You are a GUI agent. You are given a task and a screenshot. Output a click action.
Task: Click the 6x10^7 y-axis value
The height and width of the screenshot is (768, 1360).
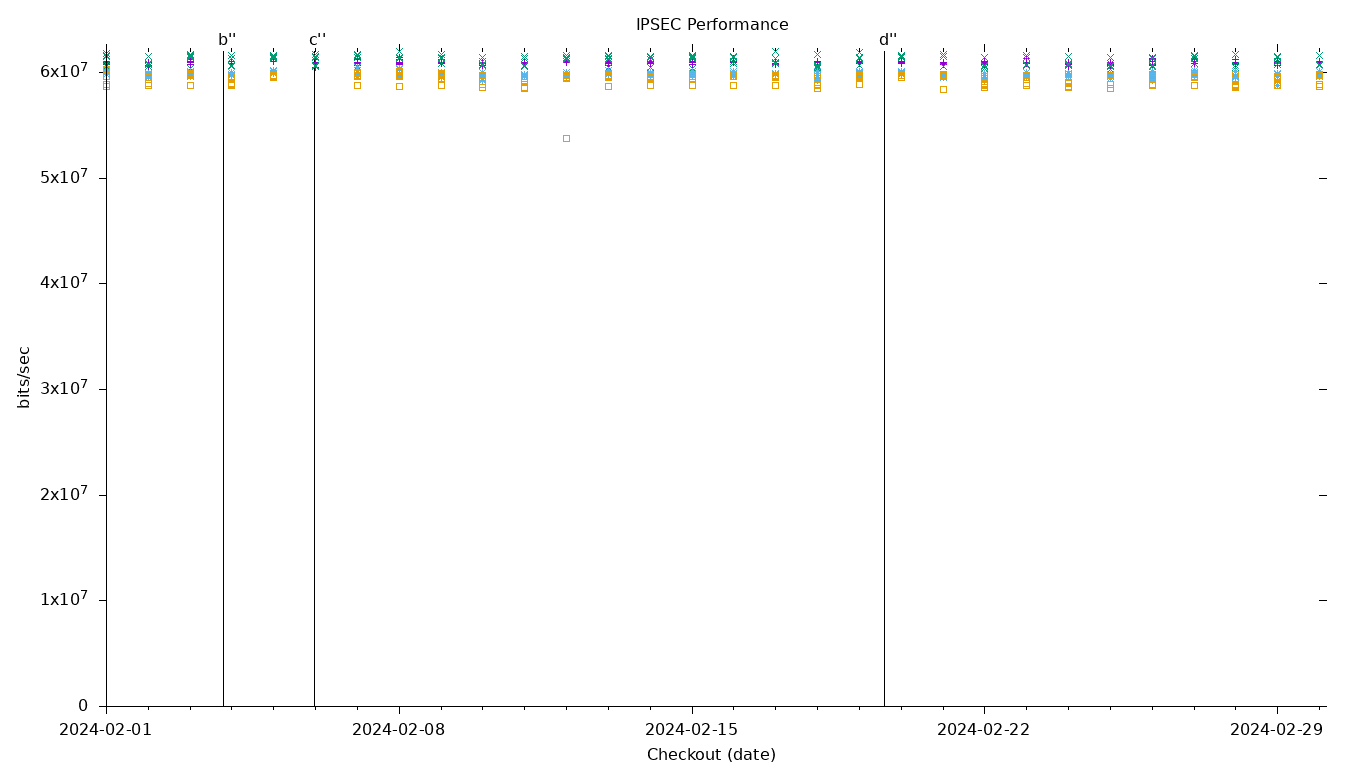pyautogui.click(x=64, y=70)
